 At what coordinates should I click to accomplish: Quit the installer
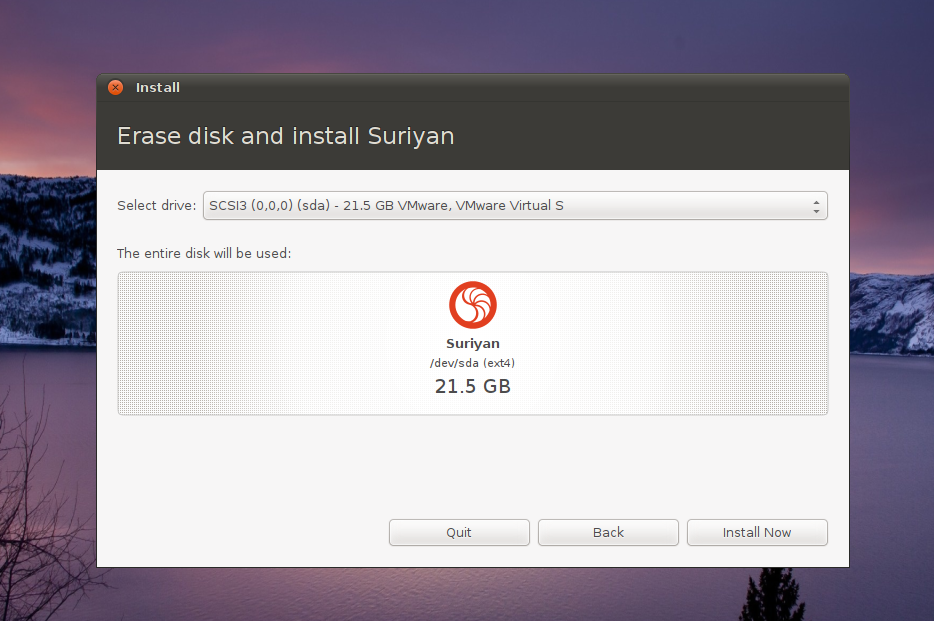click(x=459, y=532)
